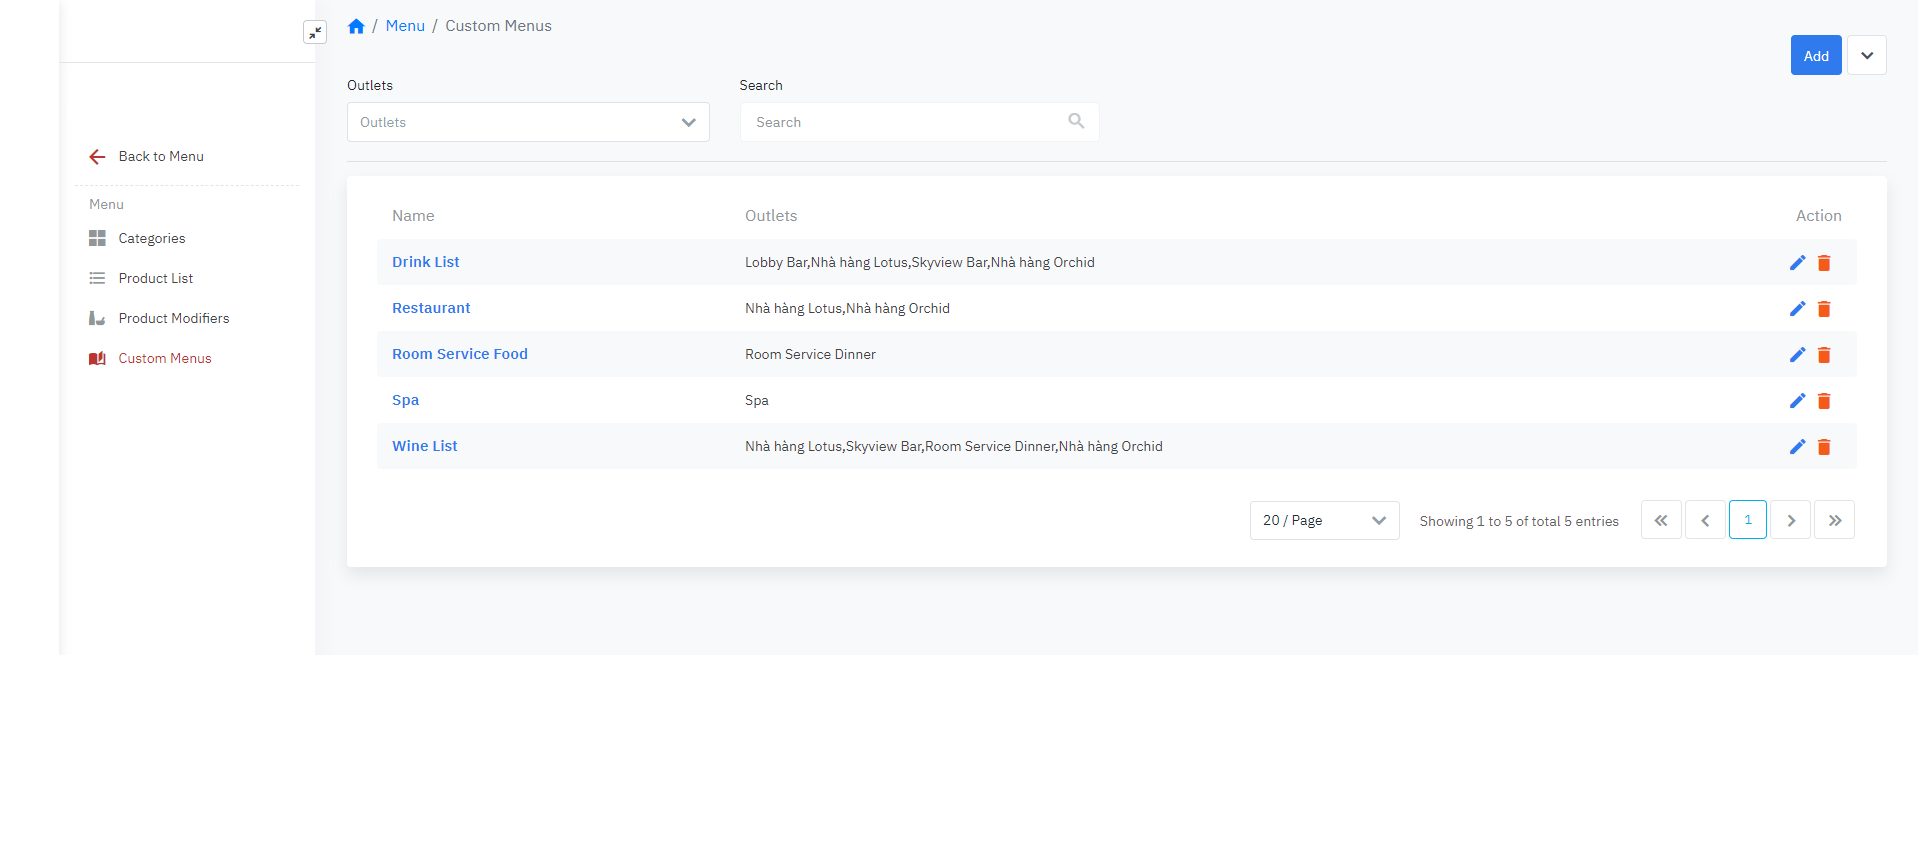Change the 20 / Page size dropdown

coord(1324,520)
